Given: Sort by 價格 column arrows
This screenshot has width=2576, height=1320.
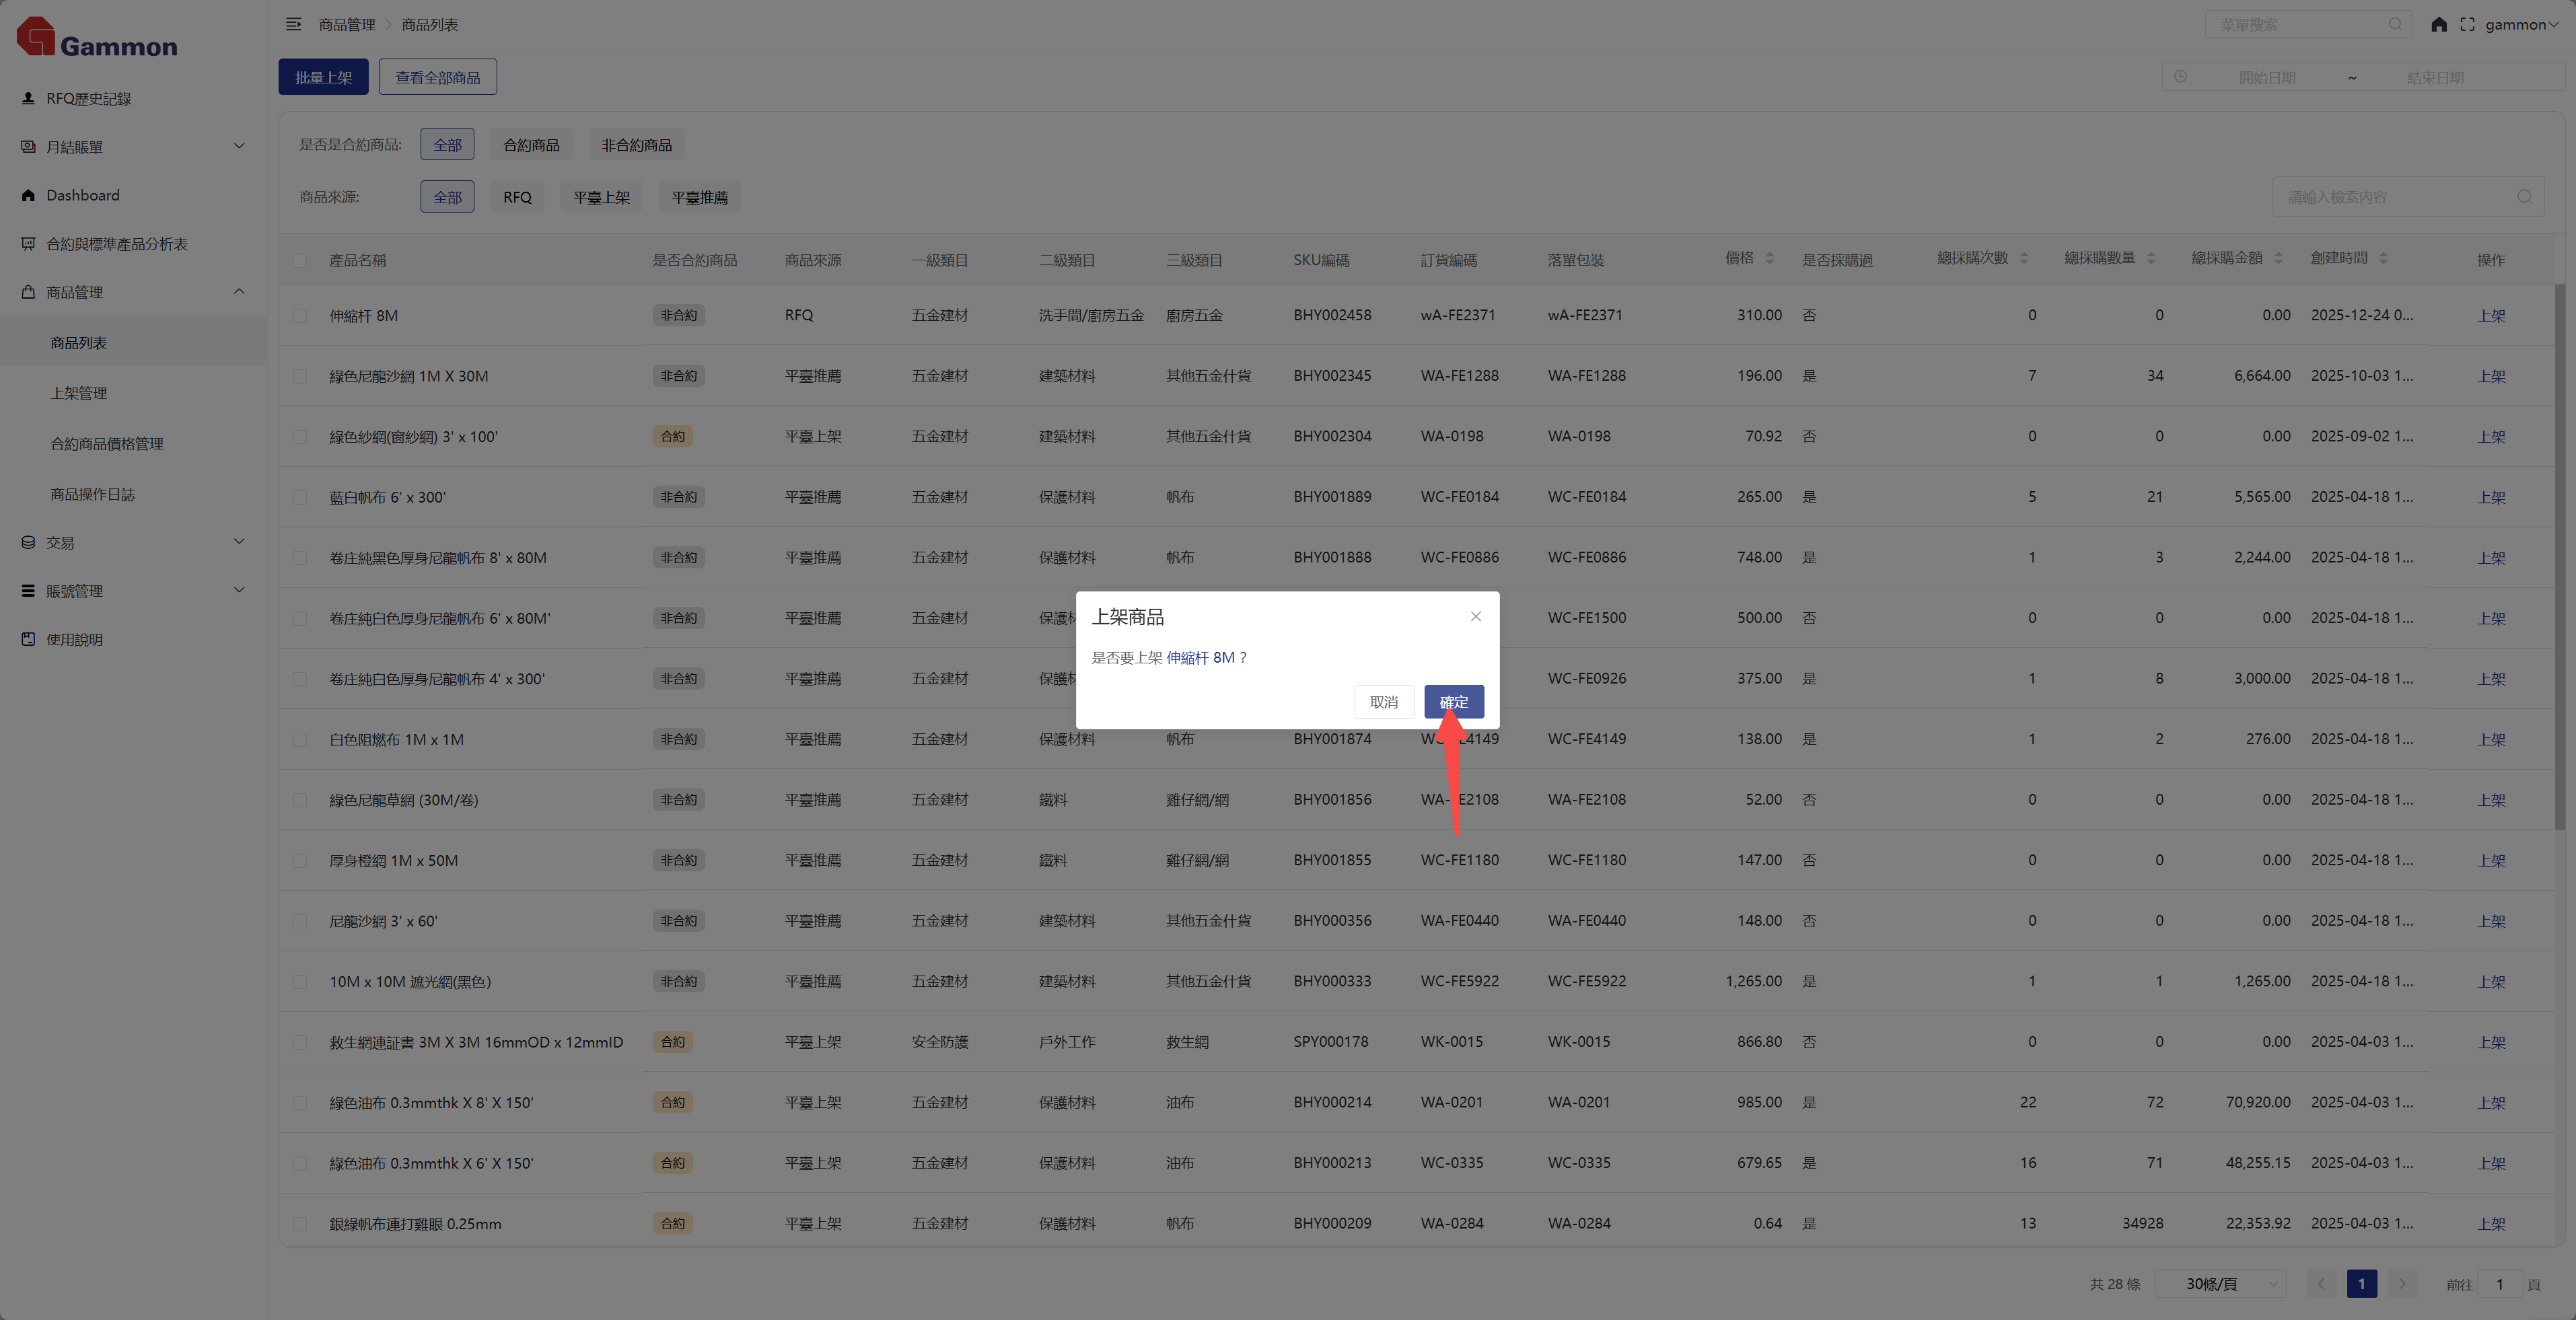Looking at the screenshot, I should click(x=1769, y=258).
